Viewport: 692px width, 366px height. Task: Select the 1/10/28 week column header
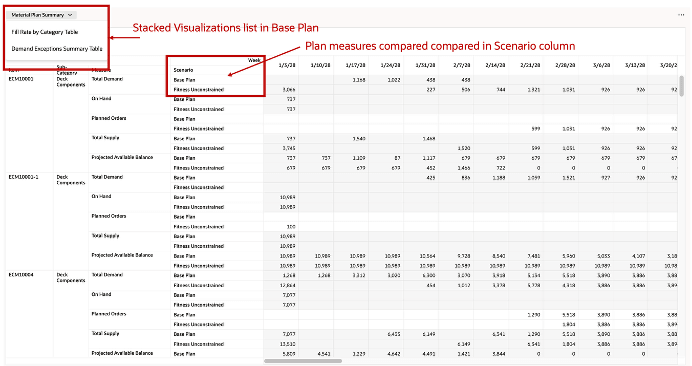pyautogui.click(x=320, y=65)
